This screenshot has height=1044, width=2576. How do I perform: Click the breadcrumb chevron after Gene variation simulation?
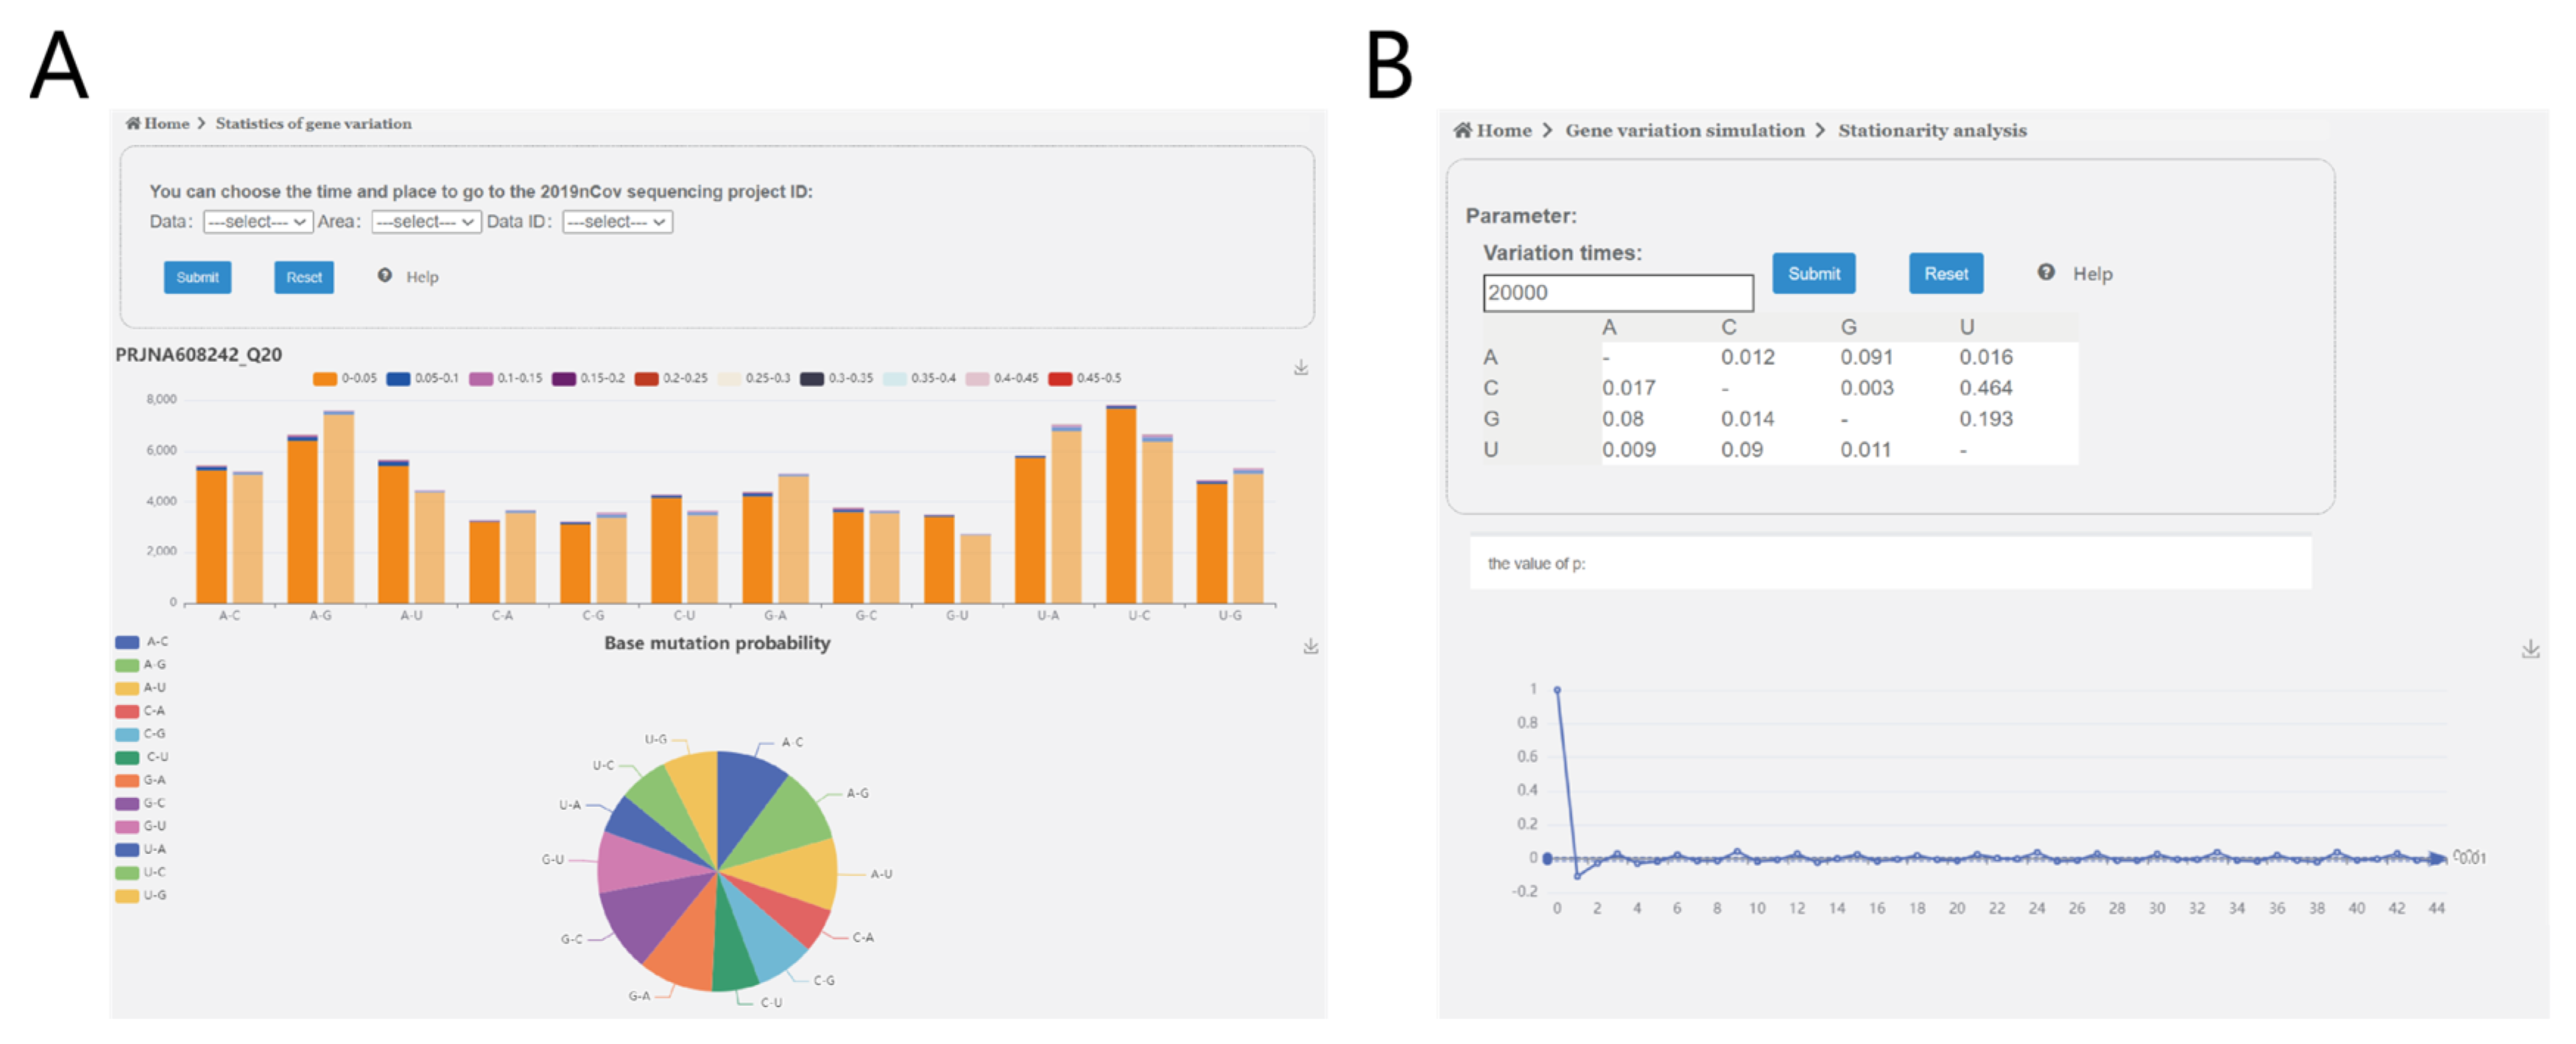(x=1820, y=130)
